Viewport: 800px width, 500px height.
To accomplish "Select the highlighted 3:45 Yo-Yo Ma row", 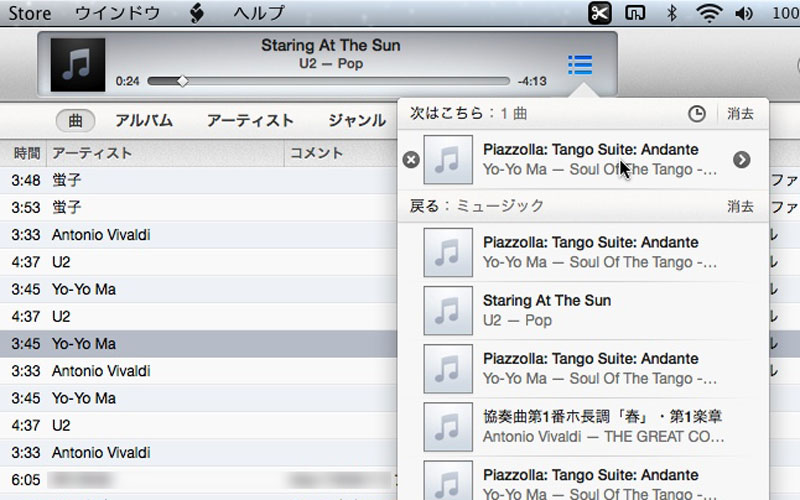I will [x=198, y=344].
